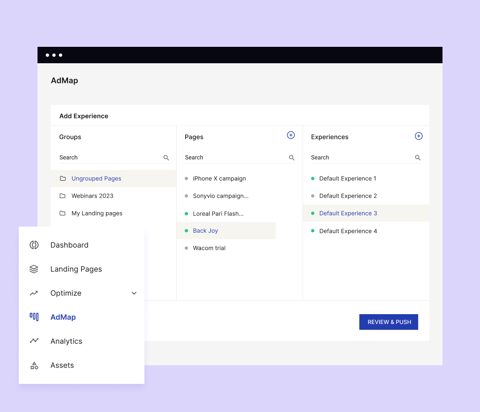Select Default Experience 3
The height and width of the screenshot is (412, 480).
click(366, 213)
